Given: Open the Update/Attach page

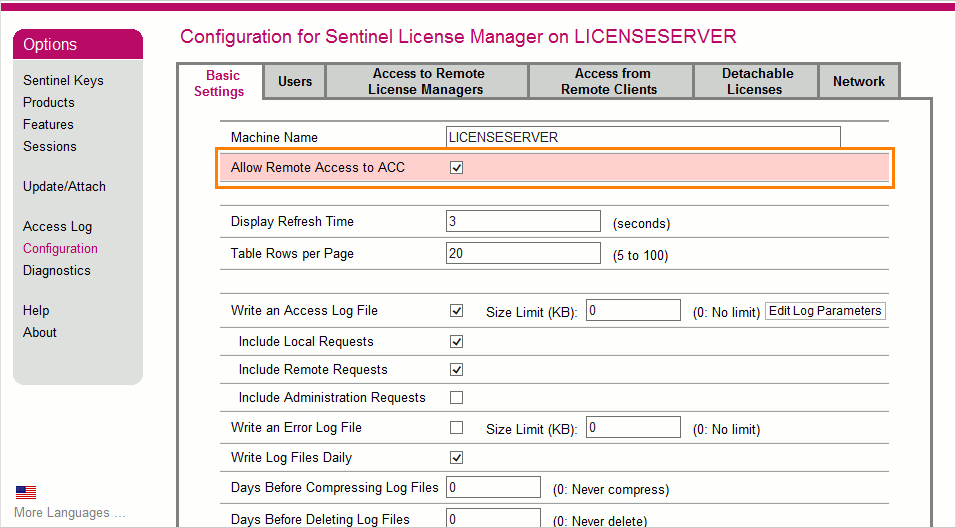Looking at the screenshot, I should (64, 187).
